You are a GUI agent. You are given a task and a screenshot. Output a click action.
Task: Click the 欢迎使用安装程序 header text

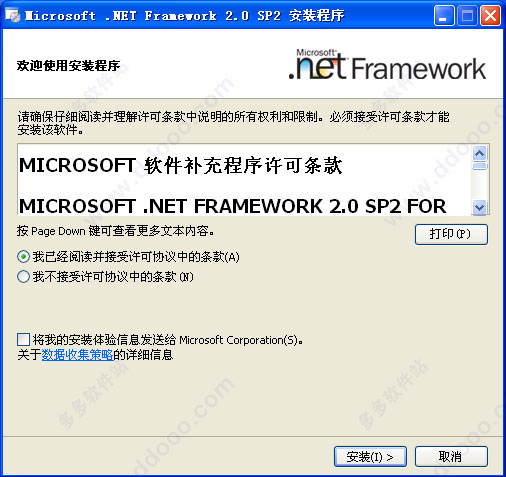click(x=68, y=66)
